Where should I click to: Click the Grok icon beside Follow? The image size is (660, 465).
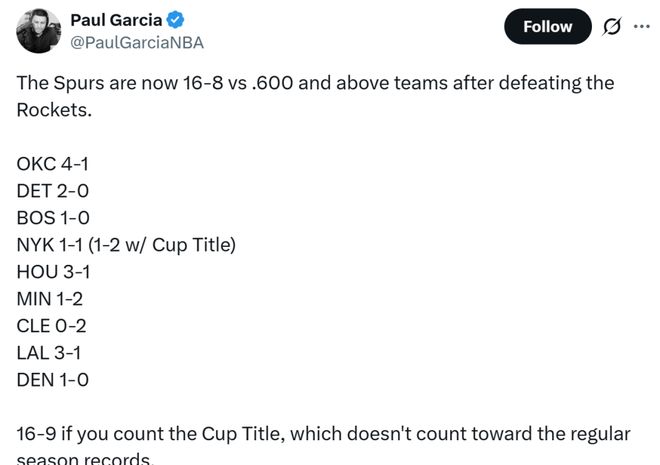[609, 27]
